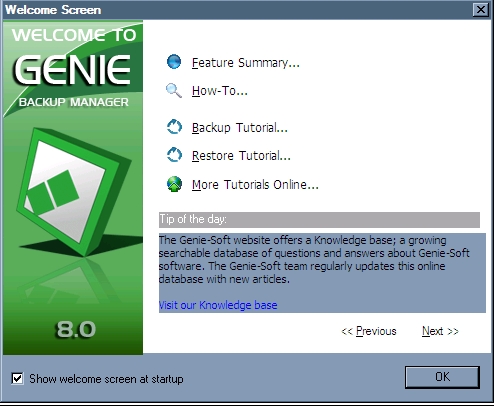Click the OK button
This screenshot has width=497, height=406.
[x=442, y=377]
